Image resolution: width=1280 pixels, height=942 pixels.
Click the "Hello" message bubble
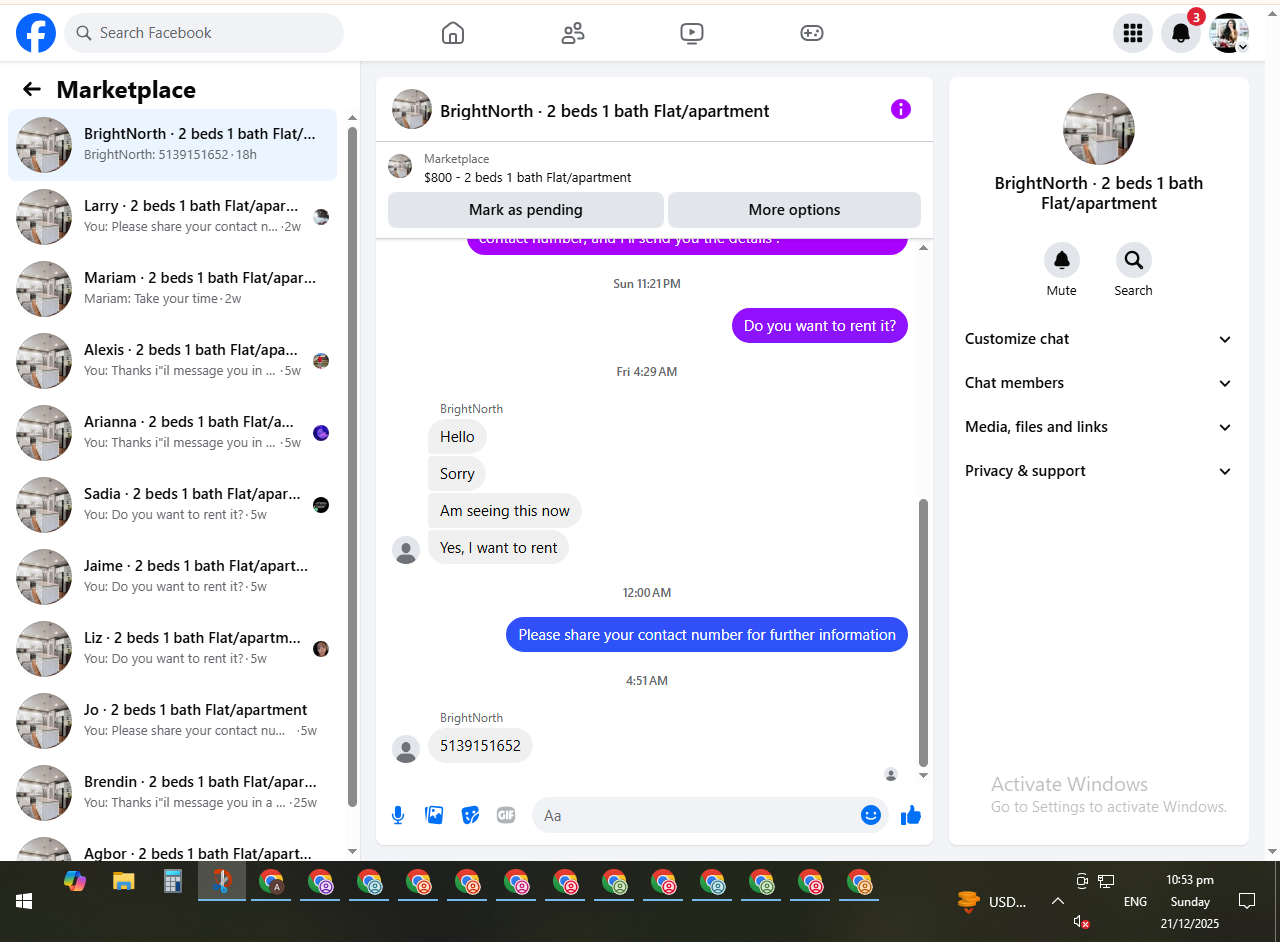tap(457, 437)
